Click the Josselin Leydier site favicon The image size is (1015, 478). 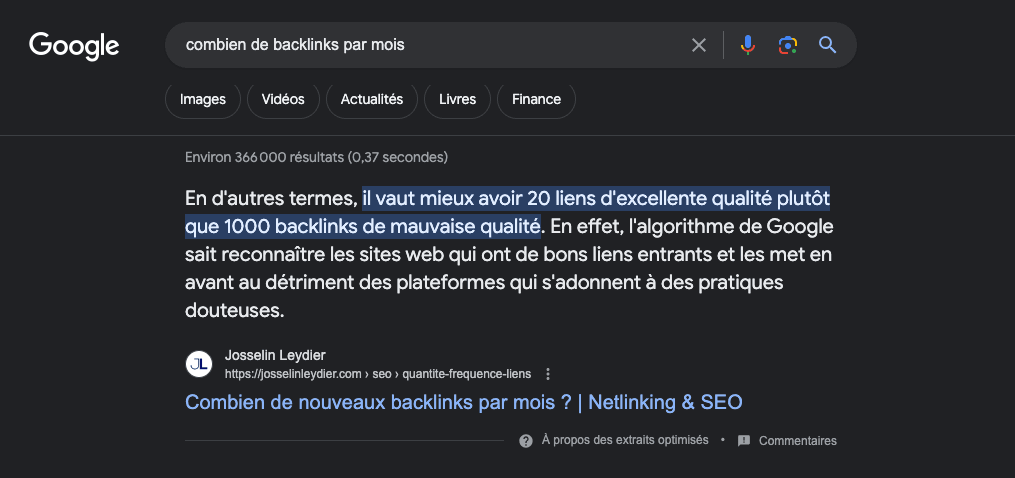199,364
